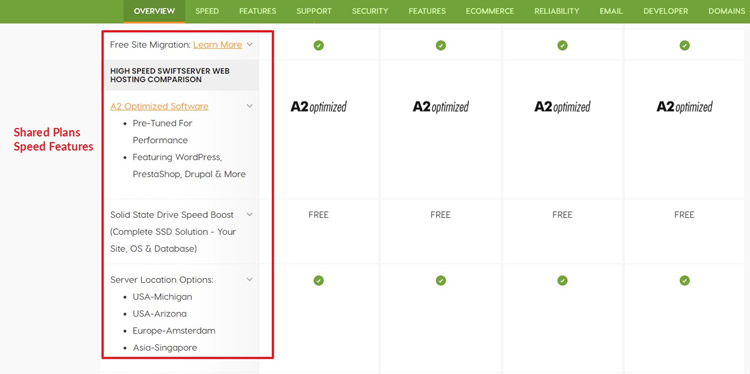The width and height of the screenshot is (750, 374).
Task: Click the A2 optimized logo in third plan column
Action: tap(562, 107)
